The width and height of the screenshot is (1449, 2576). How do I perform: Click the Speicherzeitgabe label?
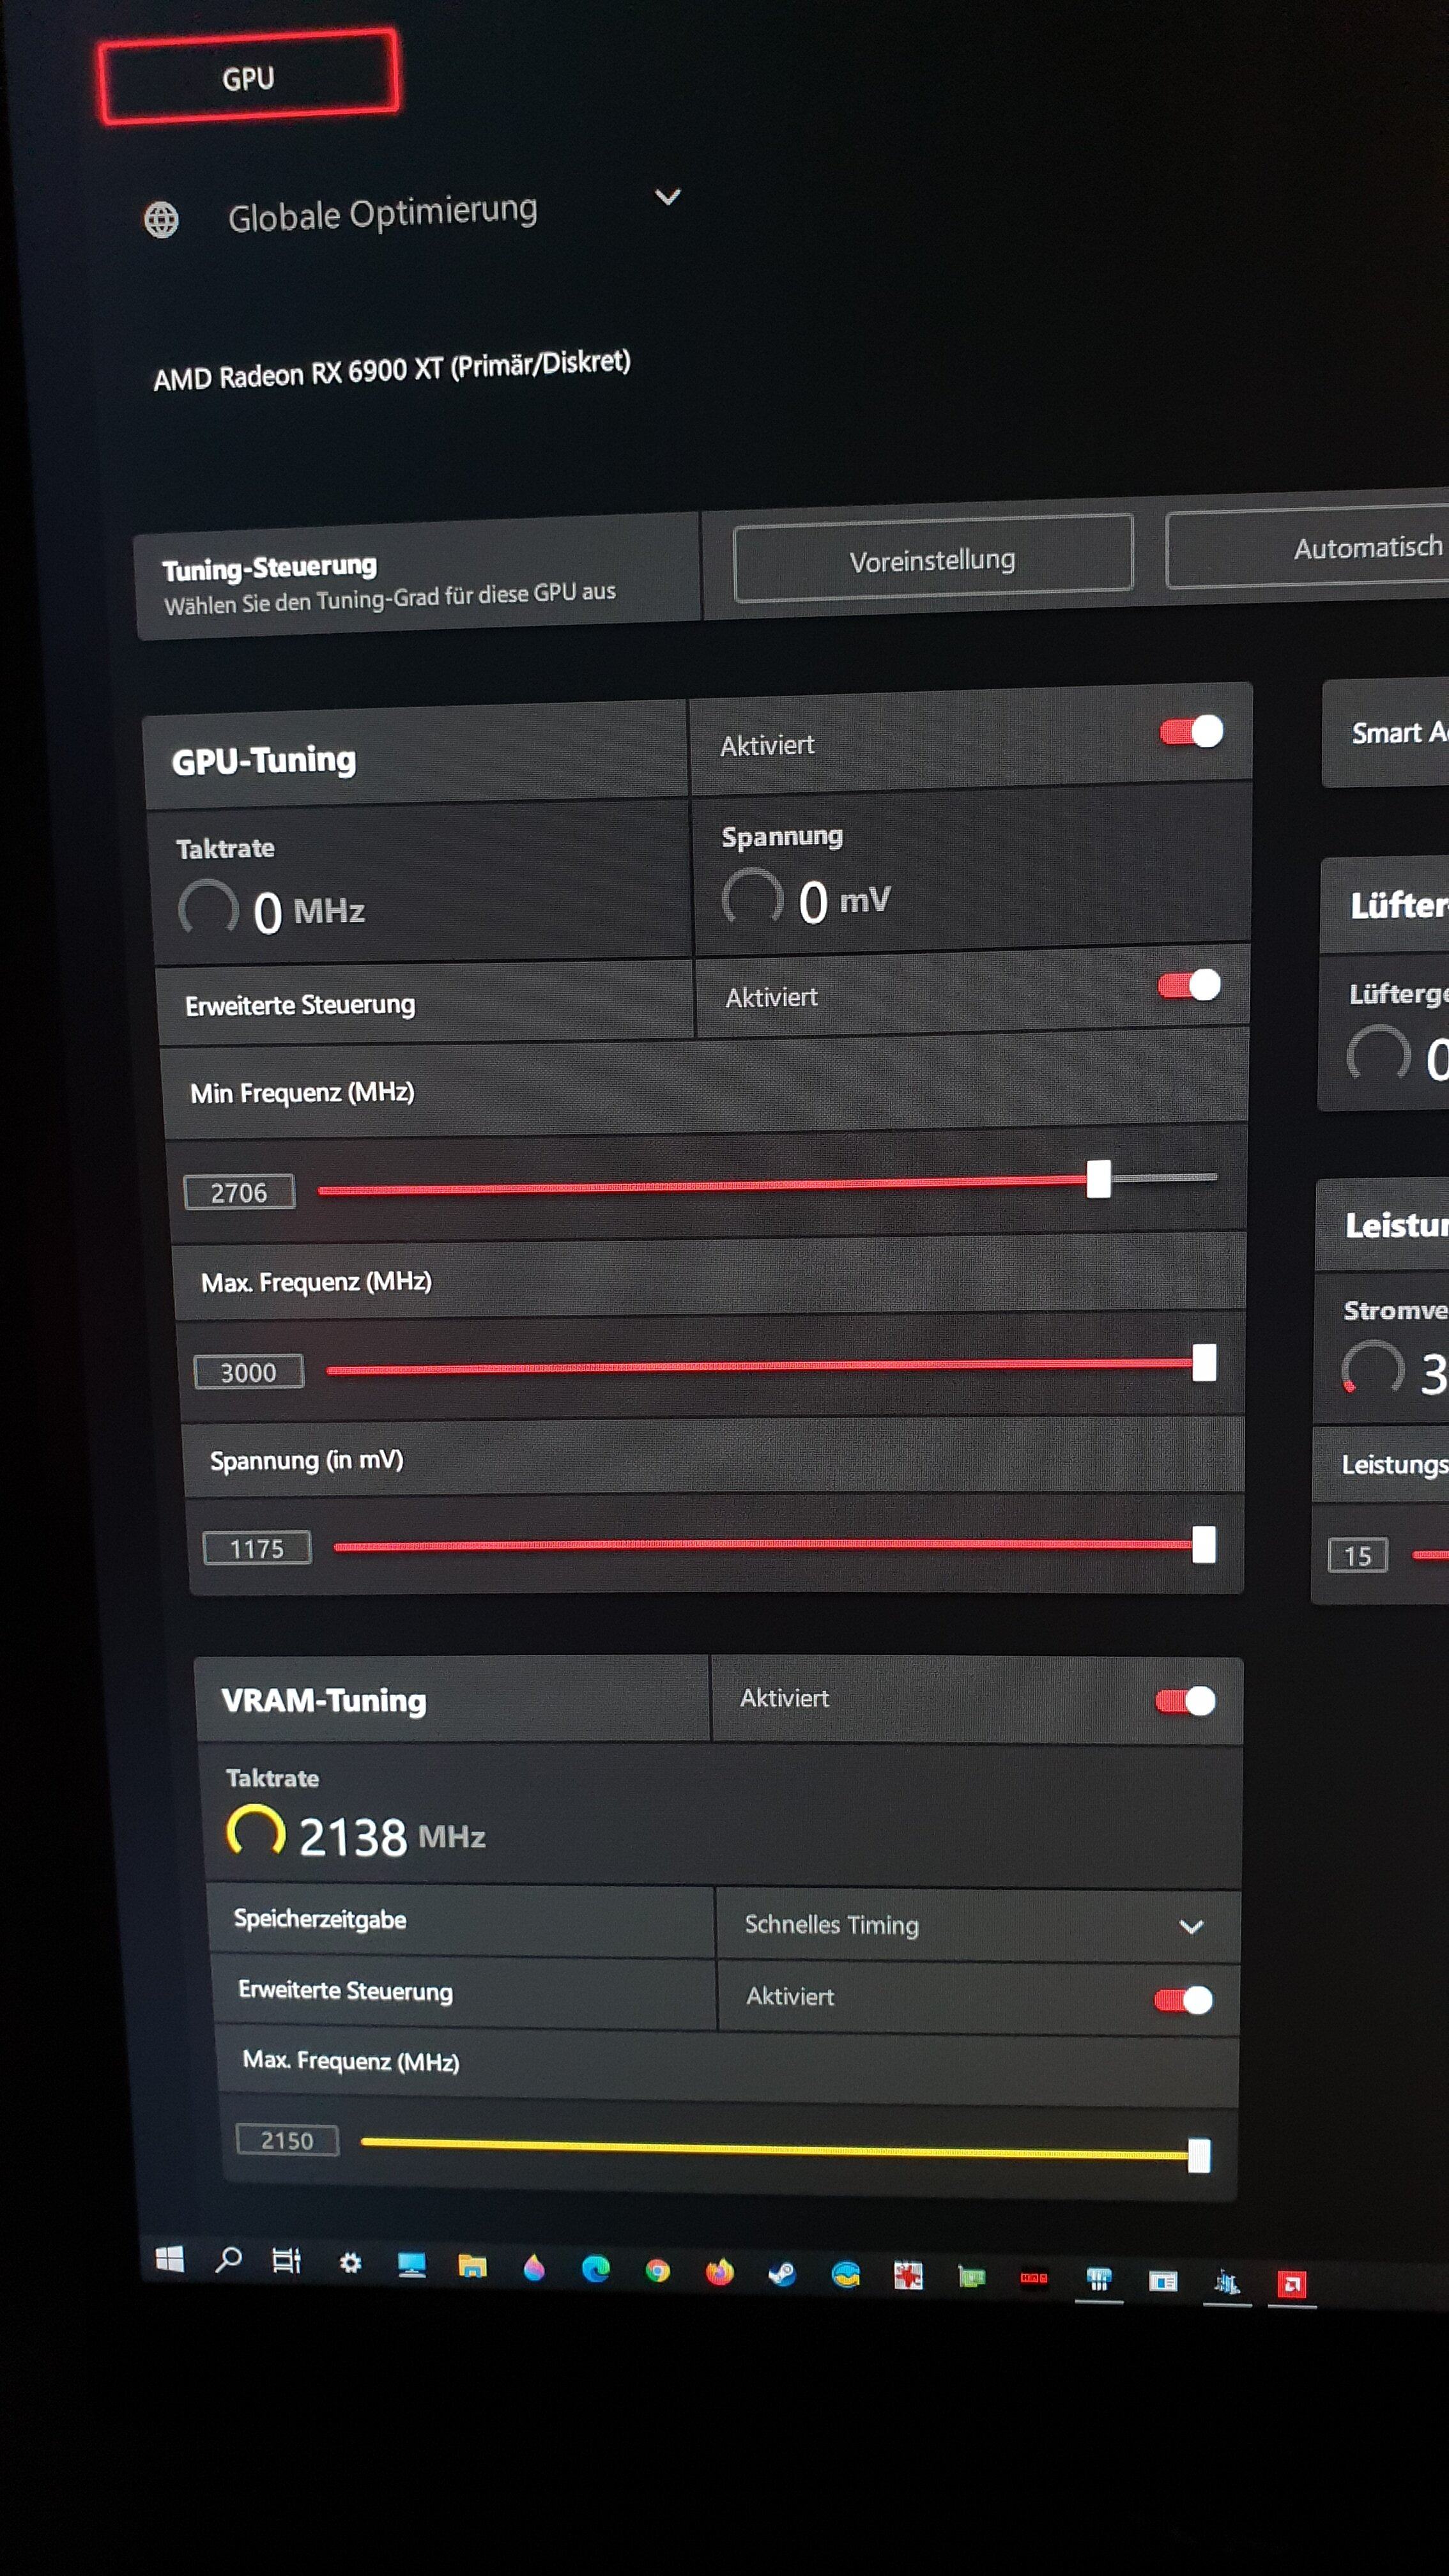(x=320, y=1918)
